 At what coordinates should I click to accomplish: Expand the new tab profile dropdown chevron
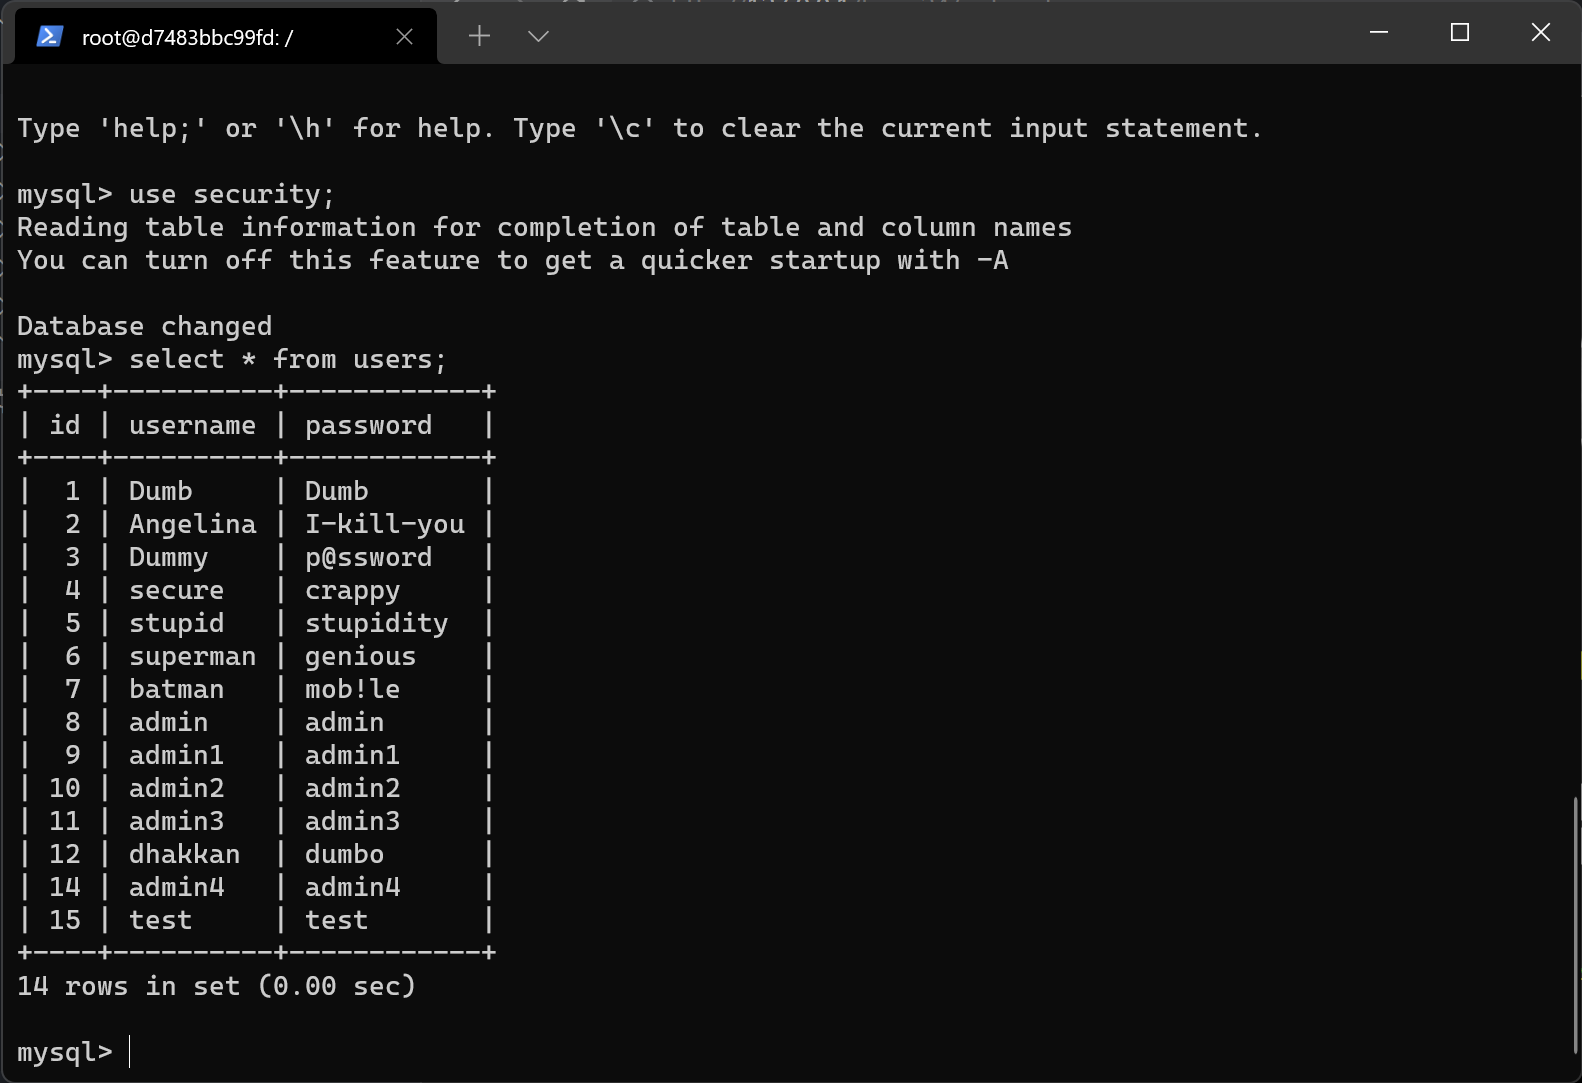tap(538, 37)
